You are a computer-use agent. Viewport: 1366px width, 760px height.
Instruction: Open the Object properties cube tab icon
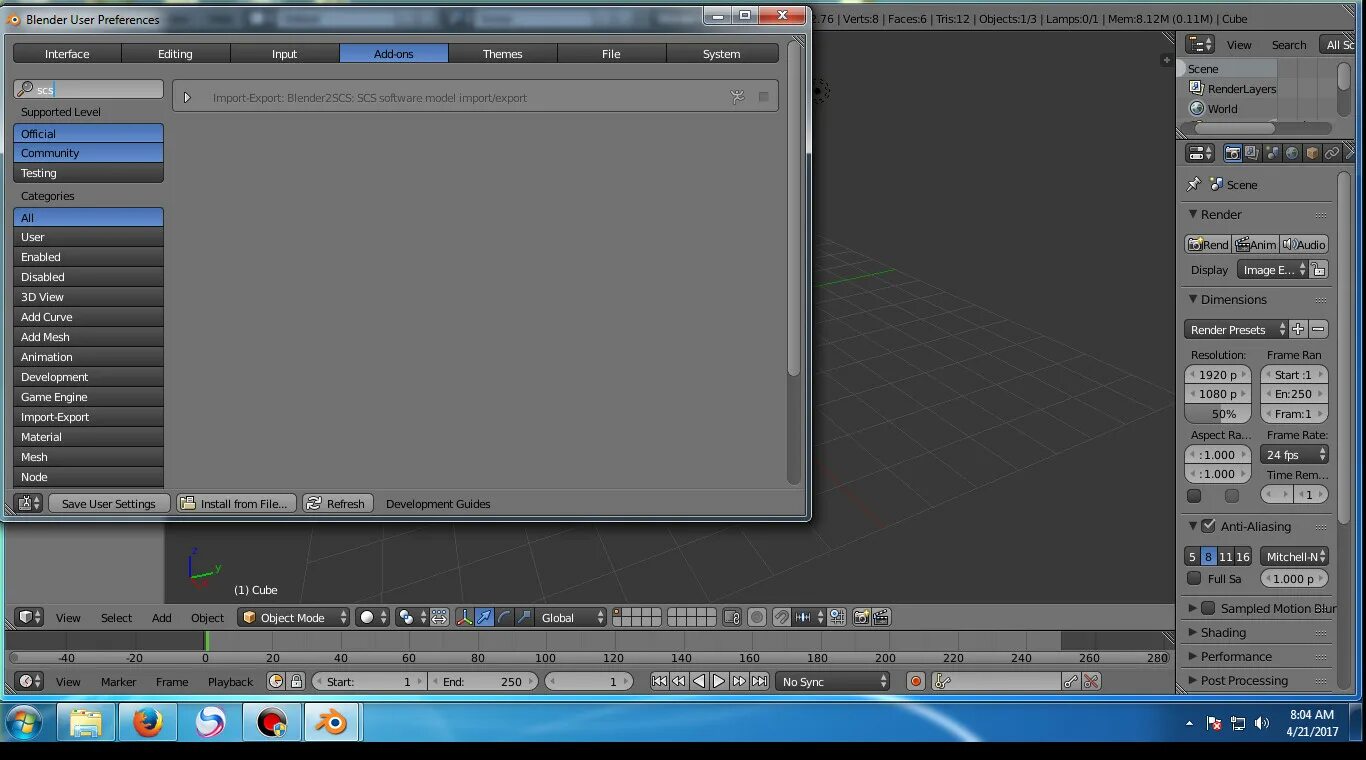click(1312, 153)
